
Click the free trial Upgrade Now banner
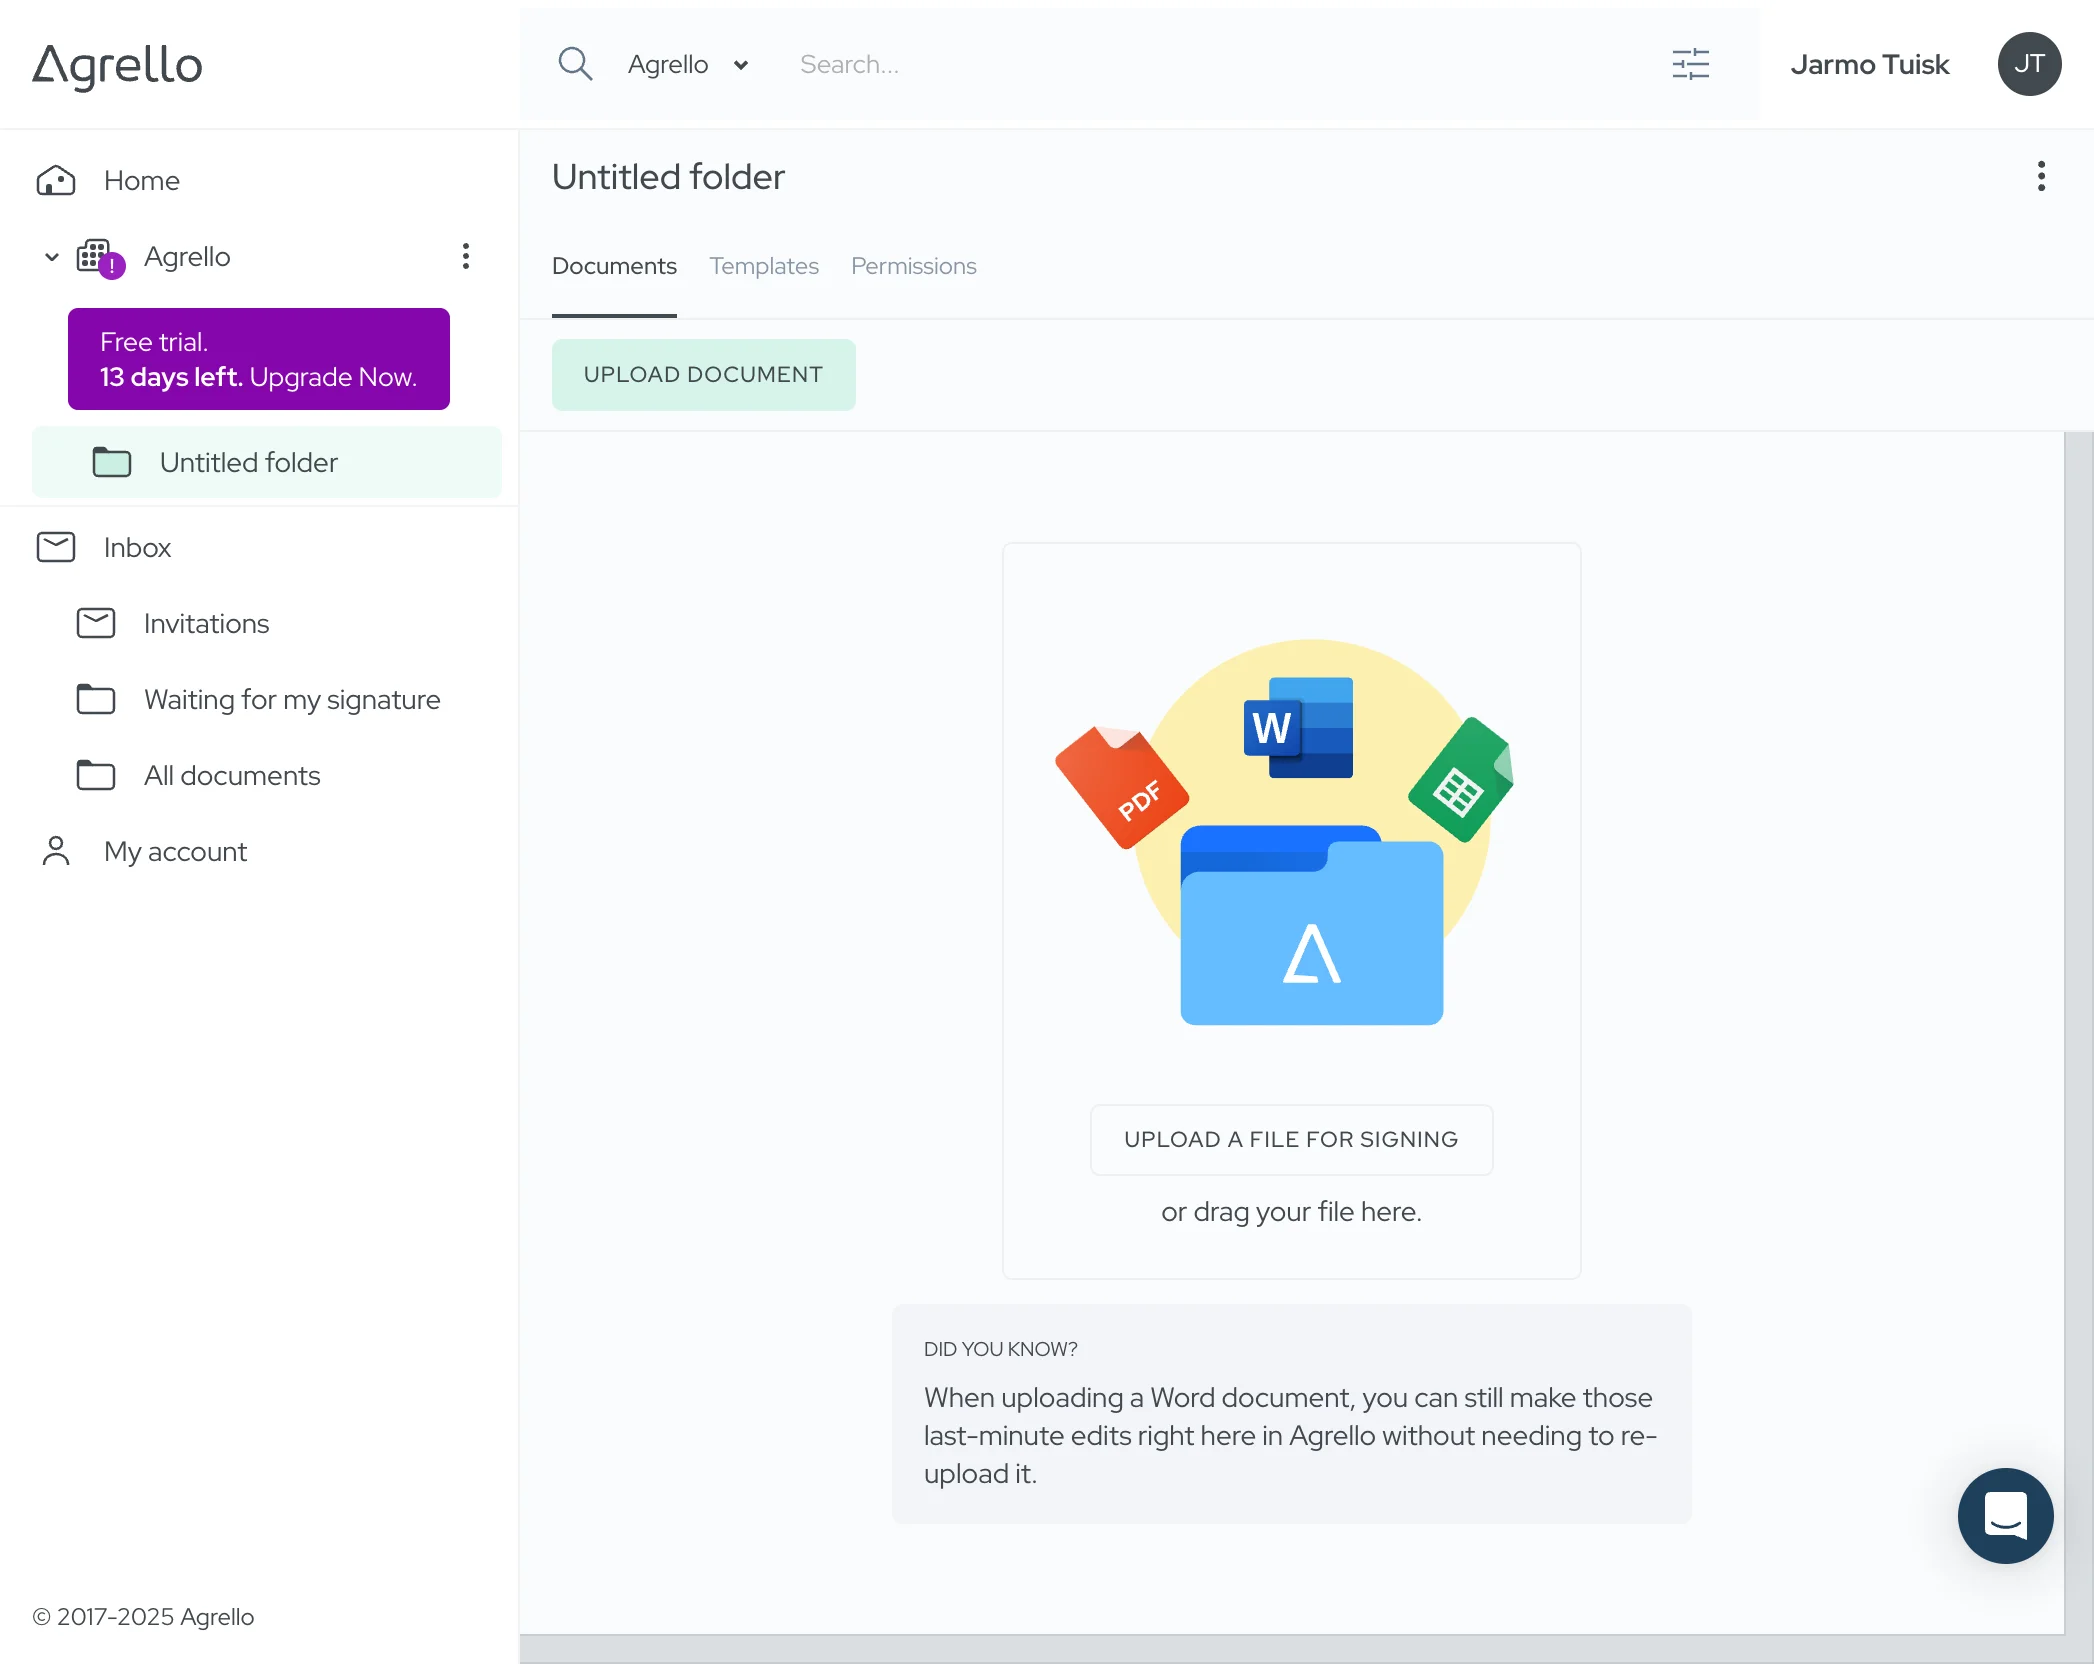tap(259, 359)
